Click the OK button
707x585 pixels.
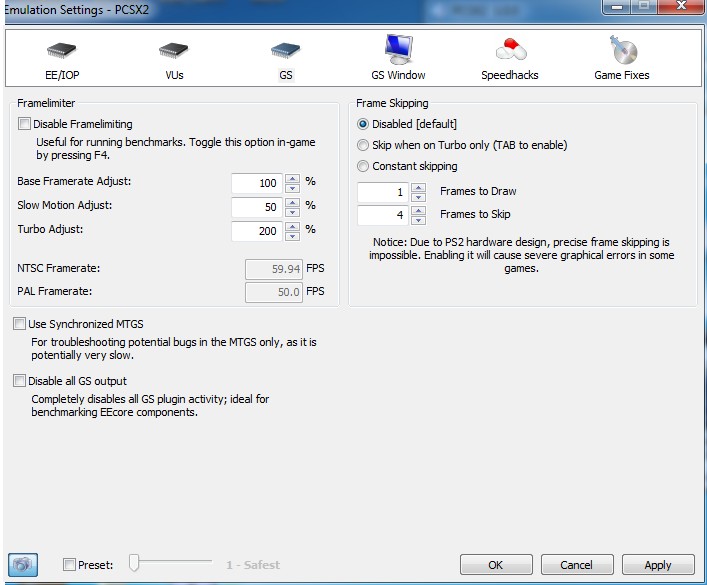coord(496,565)
